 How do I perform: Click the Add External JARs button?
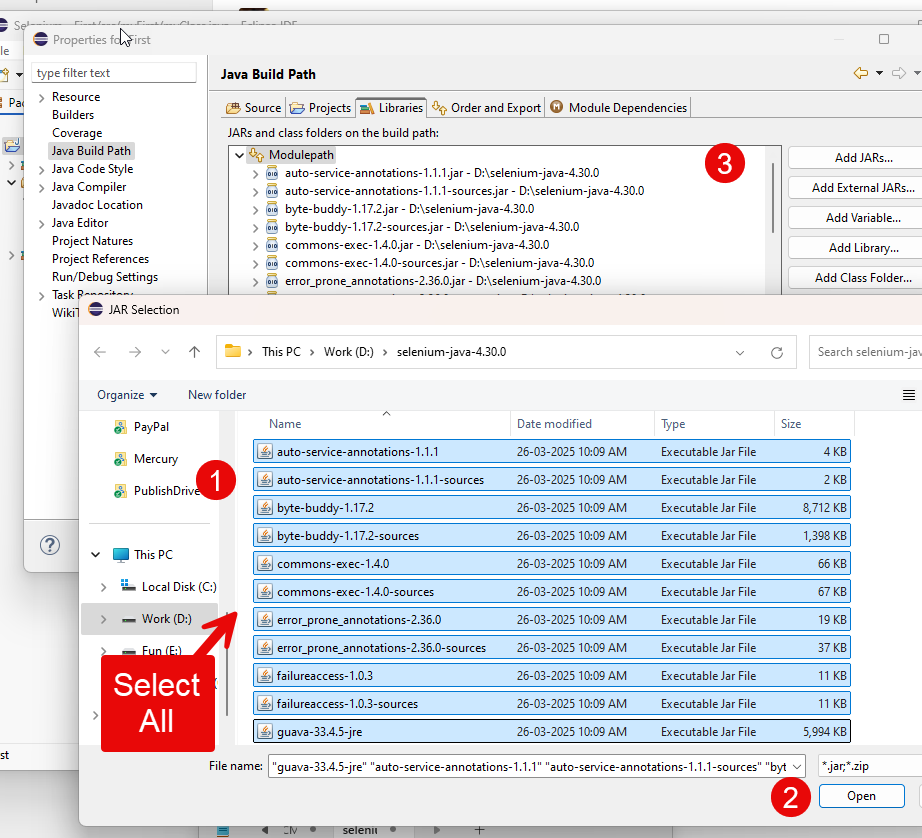[x=862, y=188]
